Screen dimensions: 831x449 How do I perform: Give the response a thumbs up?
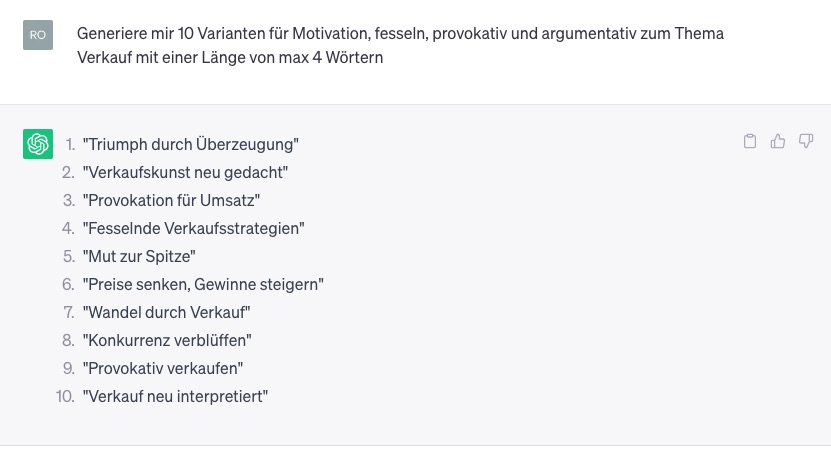(x=777, y=141)
